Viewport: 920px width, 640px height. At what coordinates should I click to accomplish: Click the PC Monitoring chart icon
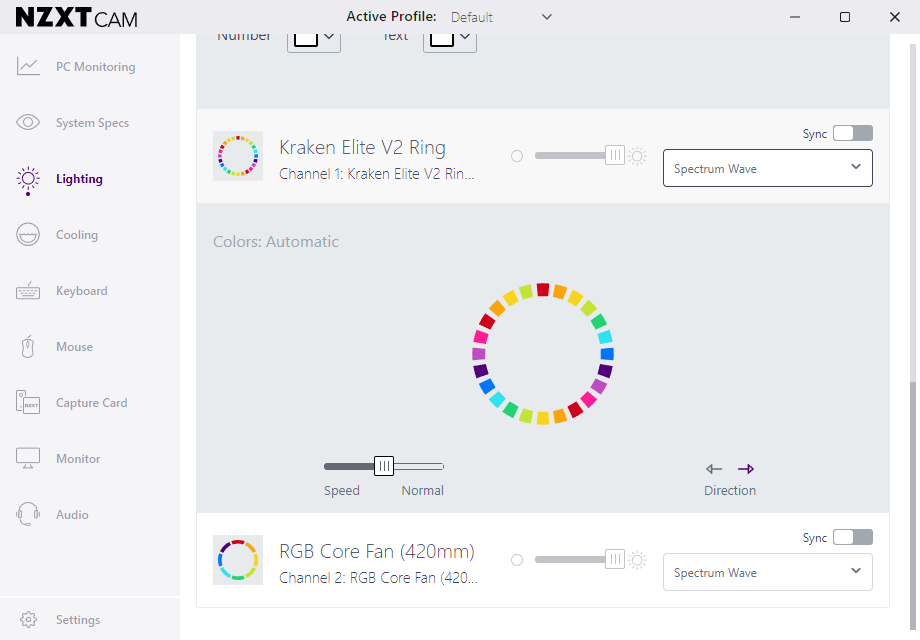point(28,66)
